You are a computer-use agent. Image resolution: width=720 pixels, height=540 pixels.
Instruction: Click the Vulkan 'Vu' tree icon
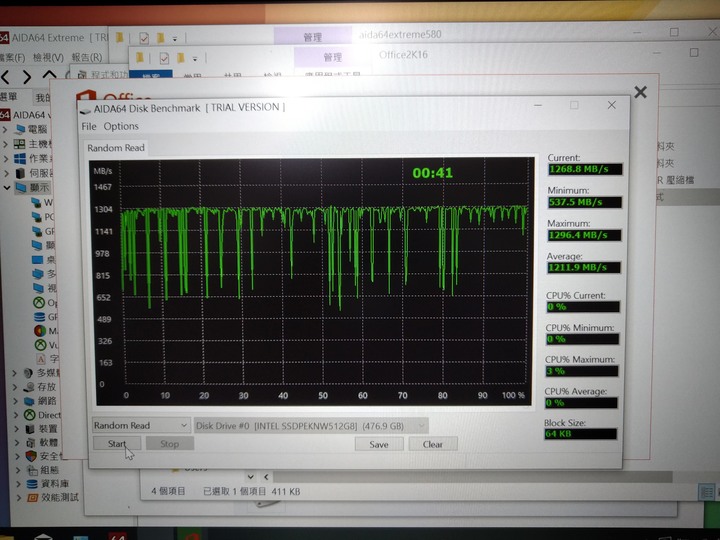click(40, 344)
